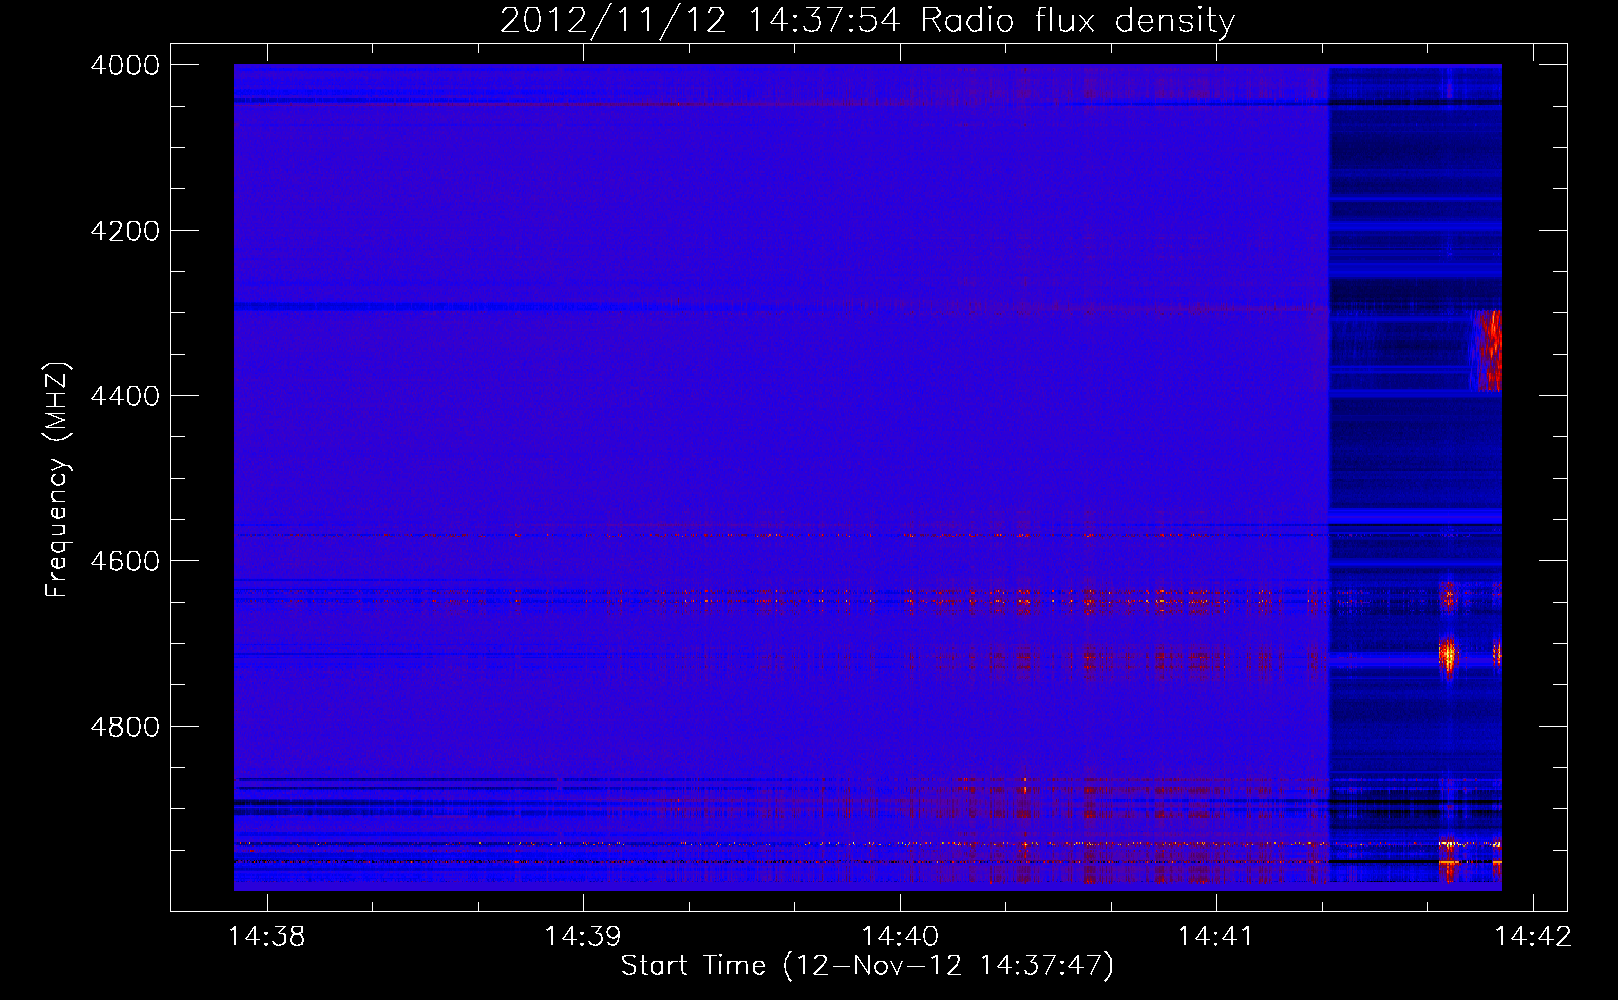
Task: Click the plot title '2012/11/12 14:37:54 Radio flux density'
Action: 867,20
